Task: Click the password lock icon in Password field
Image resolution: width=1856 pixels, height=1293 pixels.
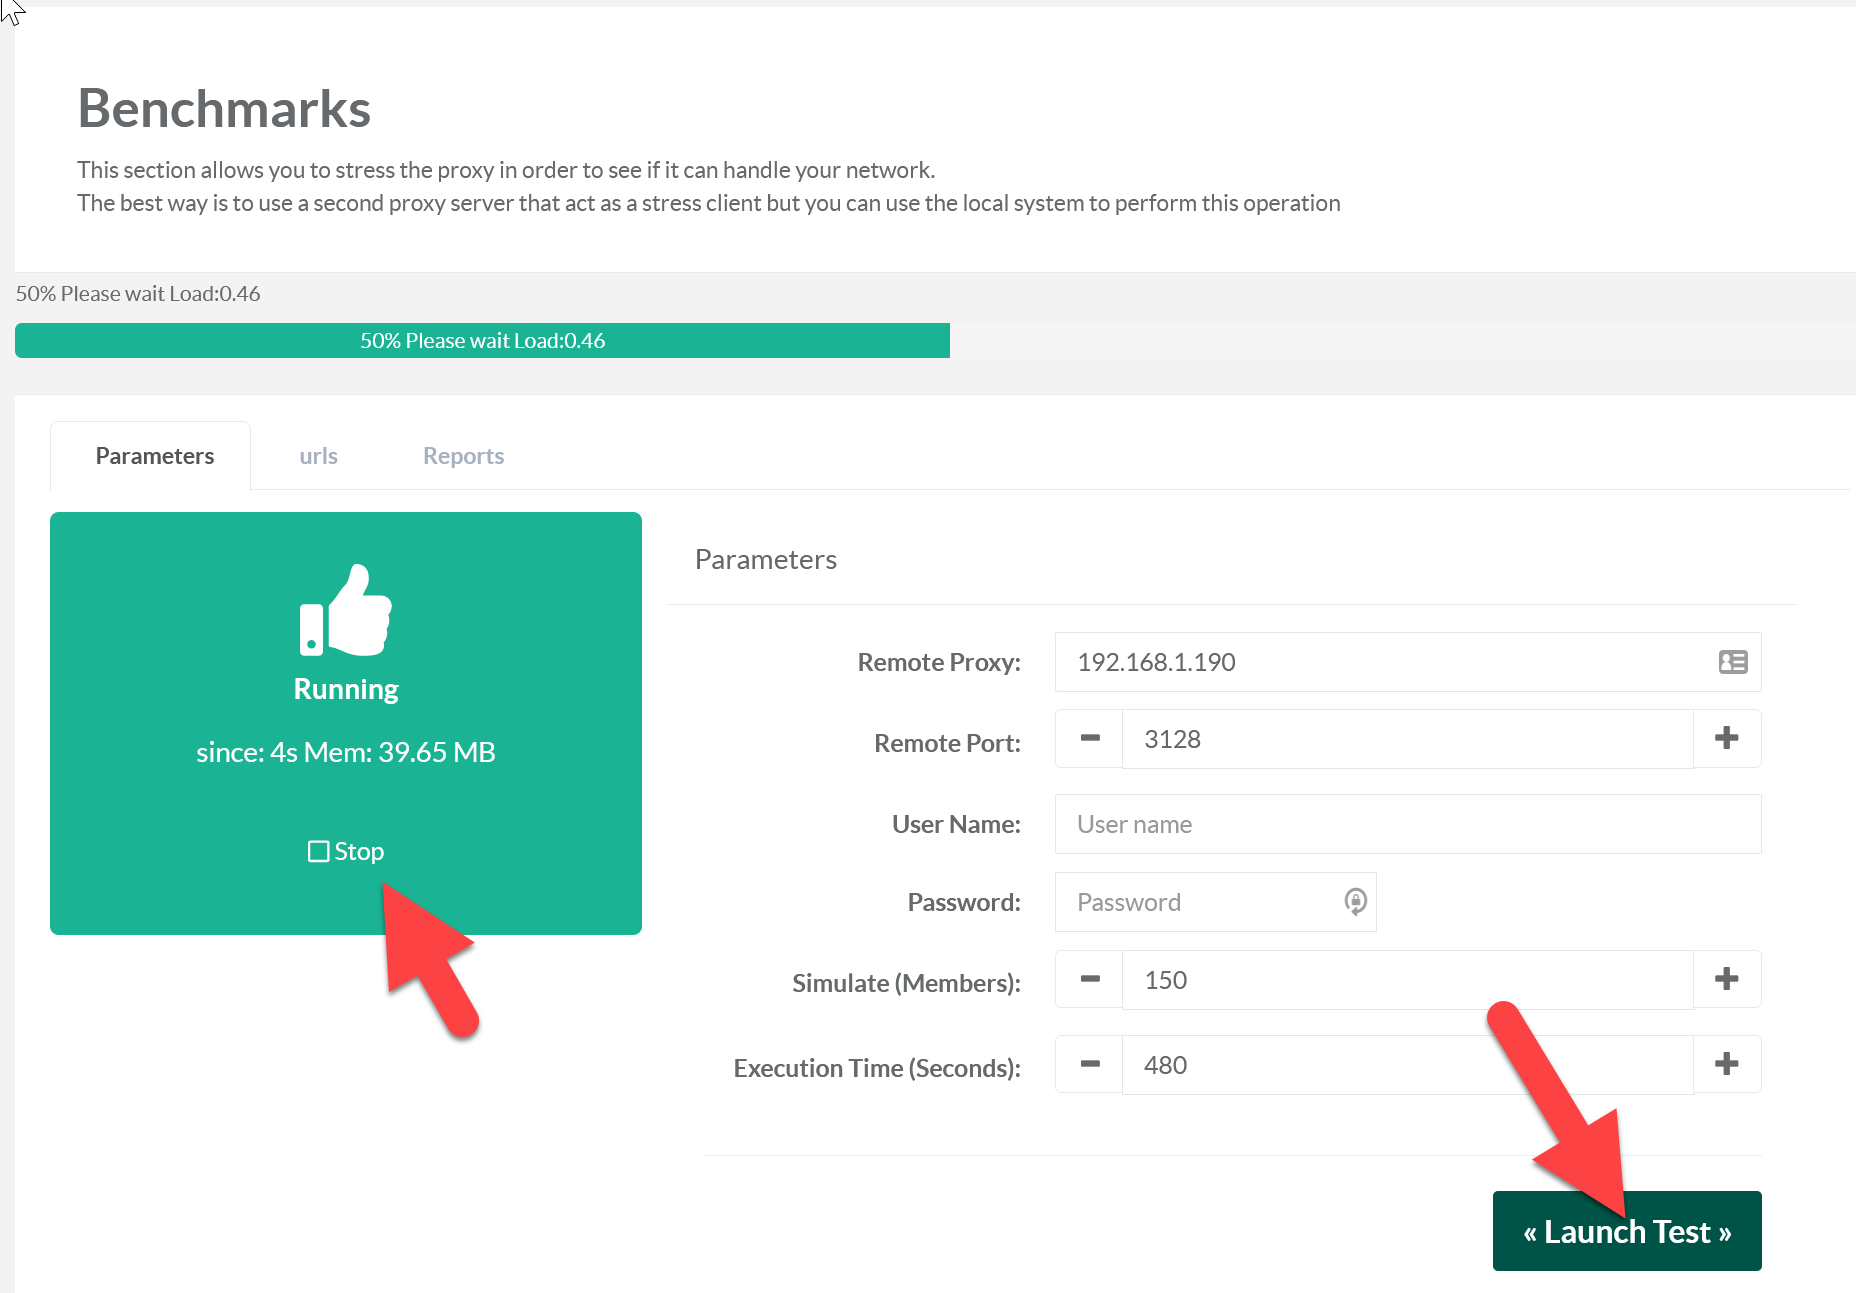Action: (1355, 902)
